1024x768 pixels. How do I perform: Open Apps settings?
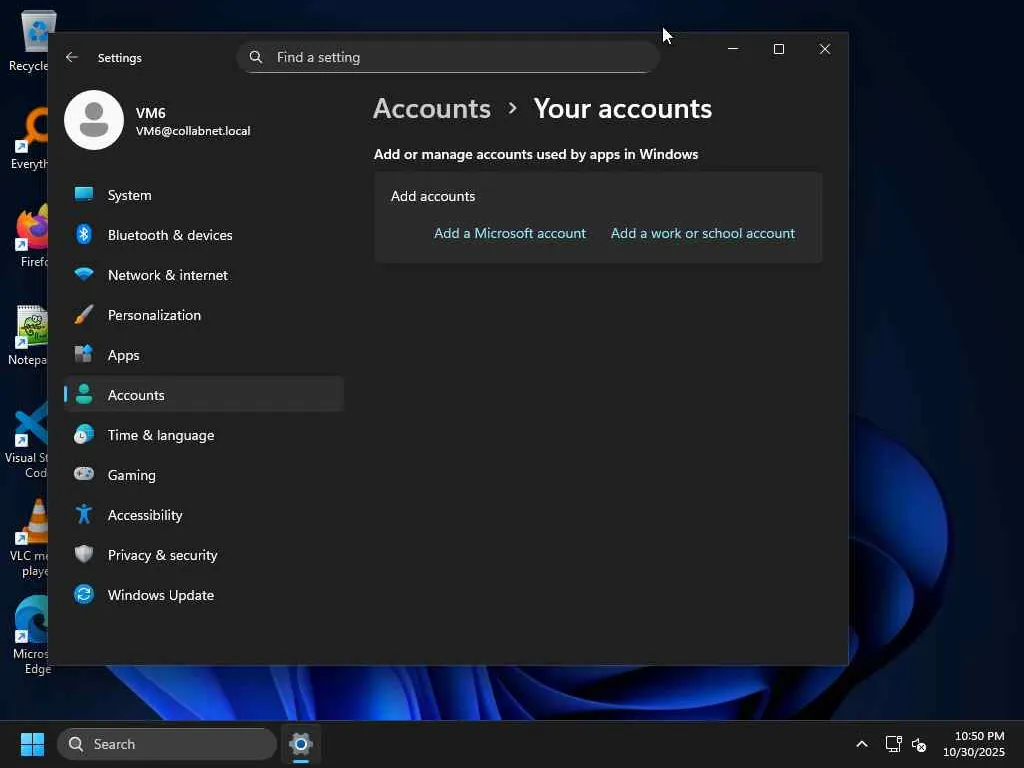click(x=204, y=355)
